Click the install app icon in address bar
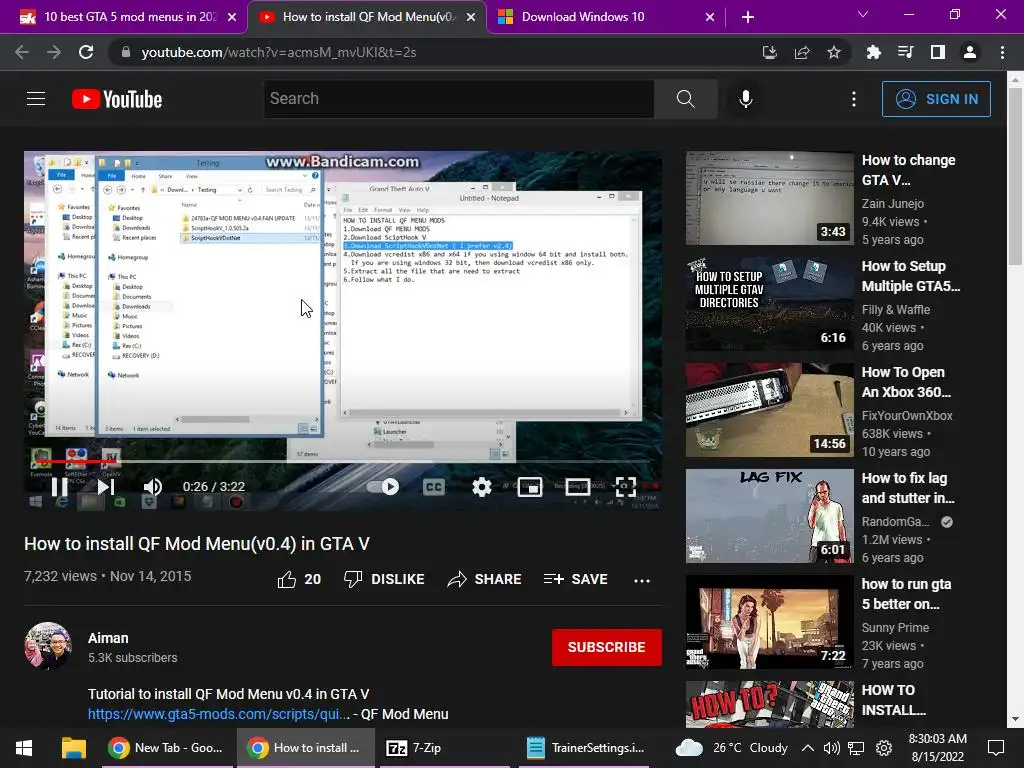1024x768 pixels. 769,52
